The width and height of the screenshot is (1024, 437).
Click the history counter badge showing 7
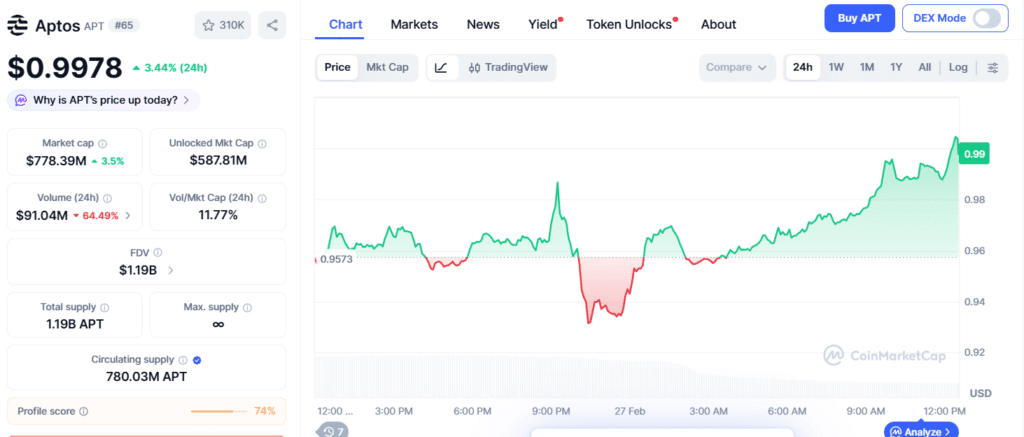333,431
